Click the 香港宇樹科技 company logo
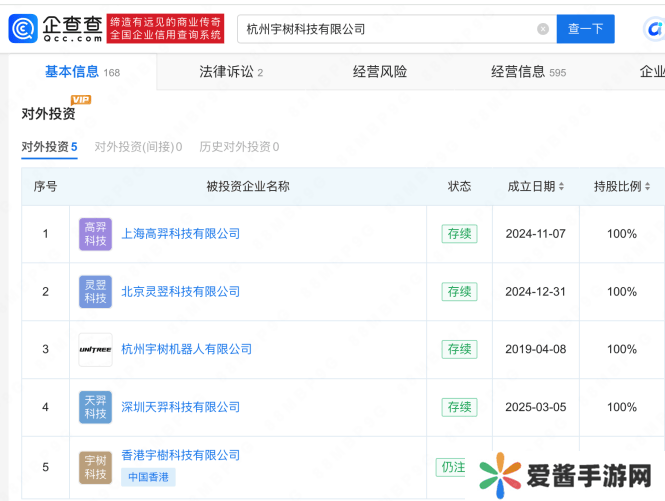This screenshot has width=665, height=501. [95, 466]
